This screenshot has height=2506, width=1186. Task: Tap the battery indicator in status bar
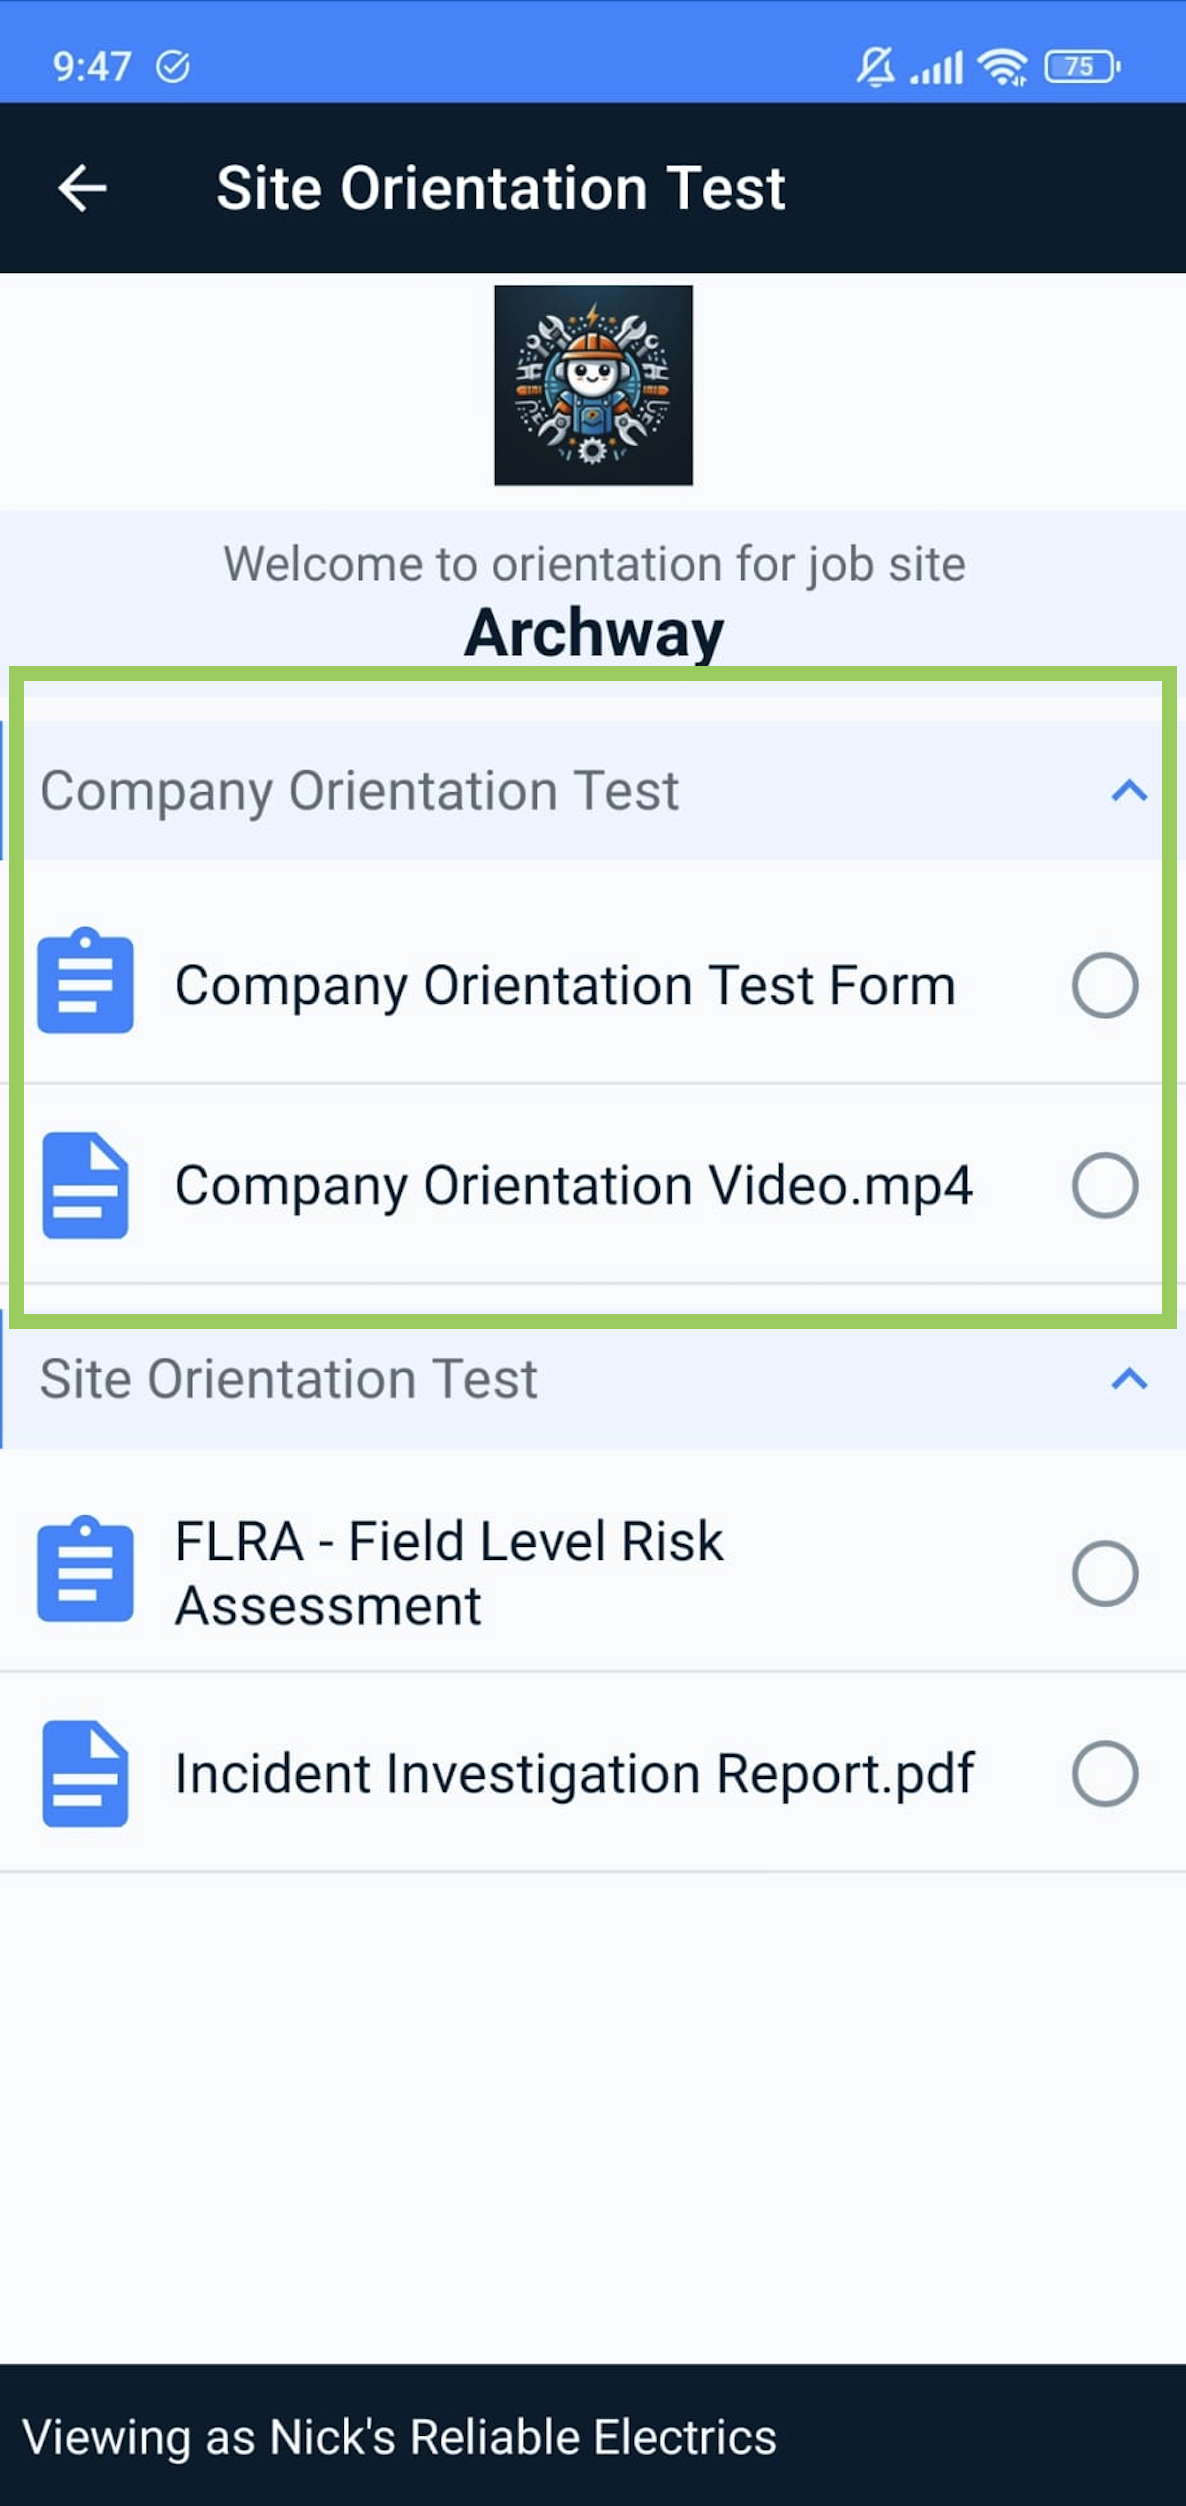point(1081,67)
